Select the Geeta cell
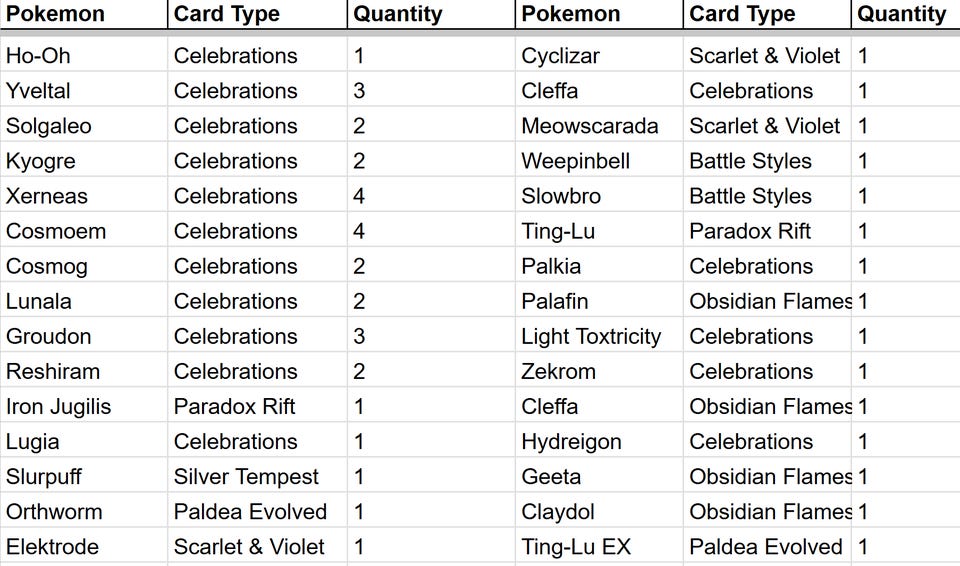The width and height of the screenshot is (960, 566). tap(551, 477)
